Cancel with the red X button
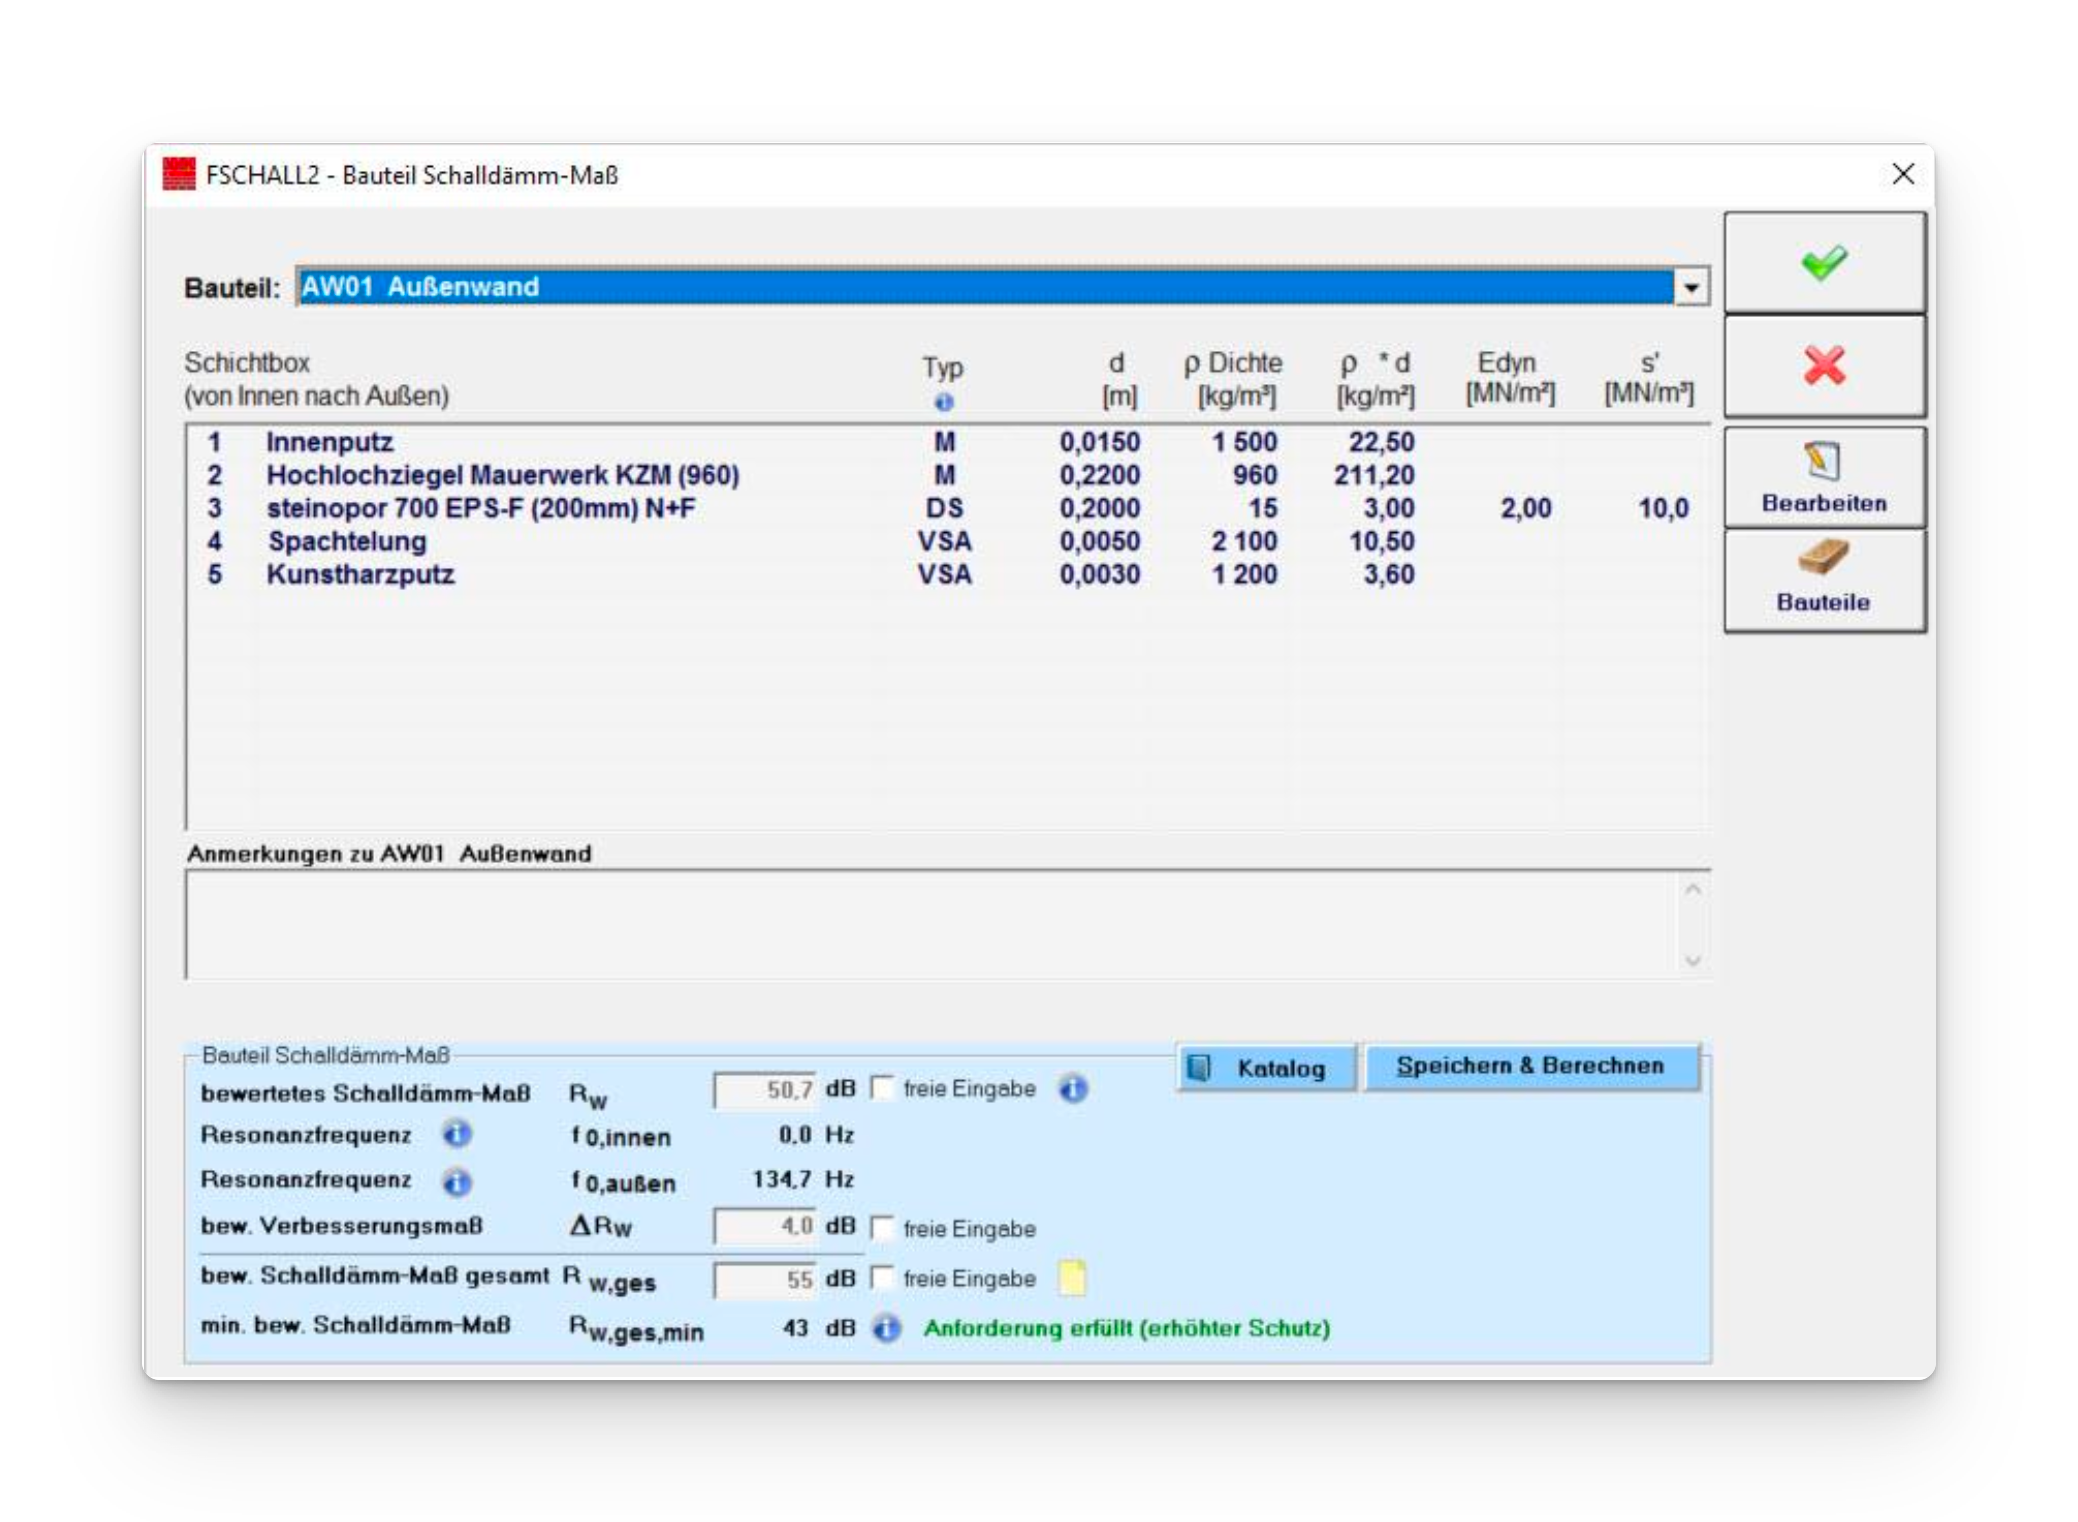 (1823, 366)
